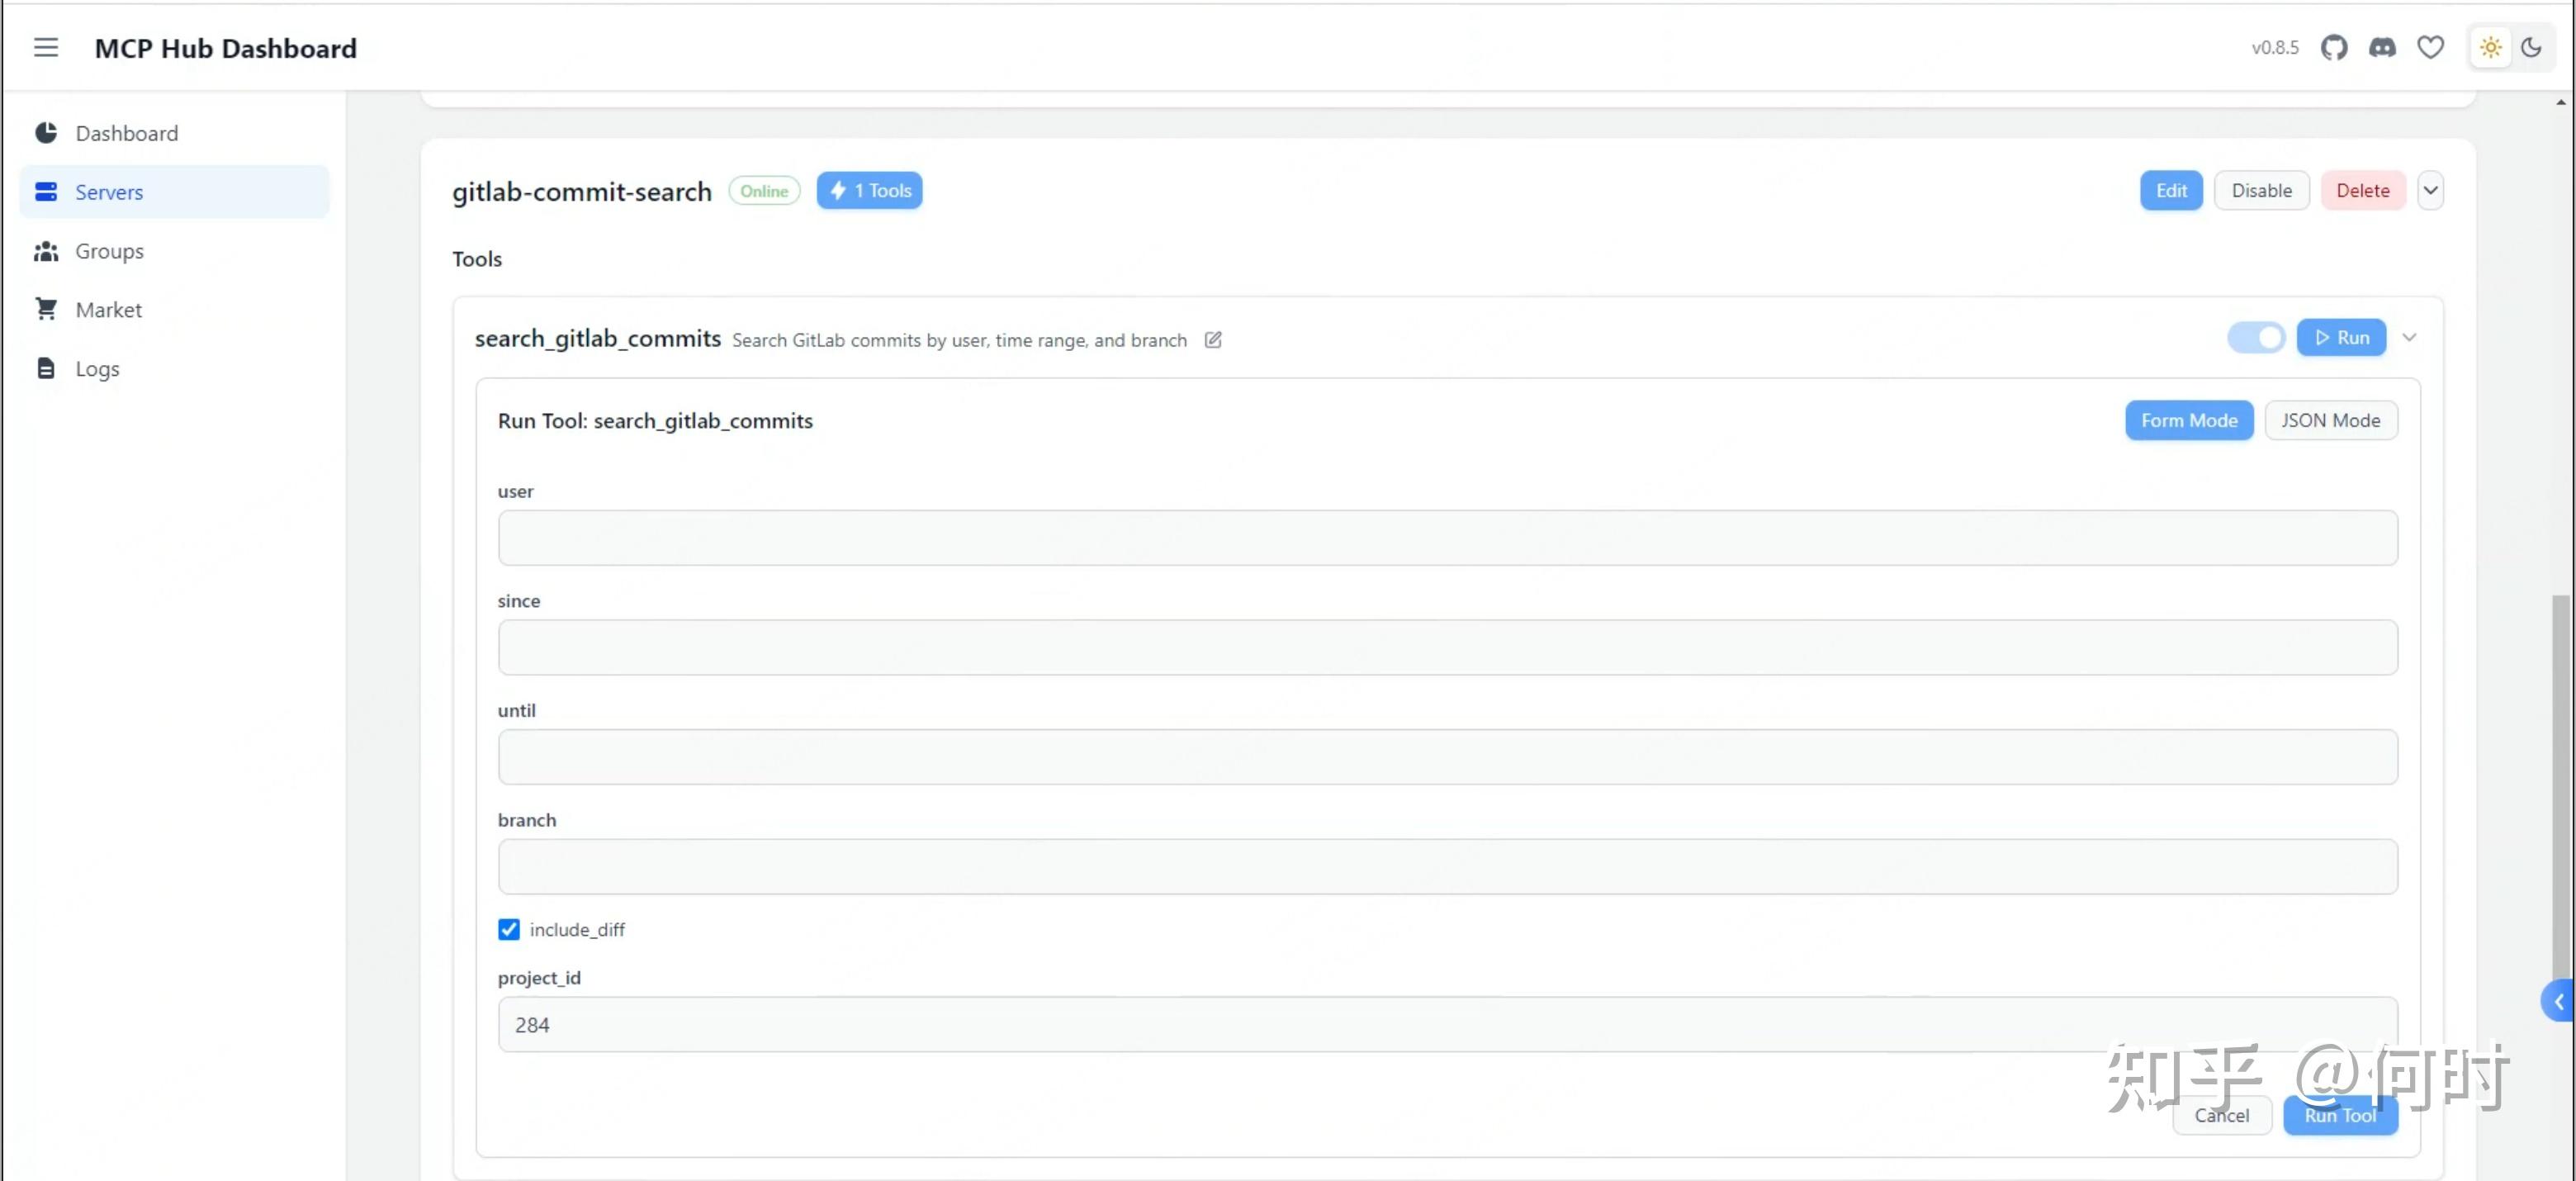Click the project_id field containing 284

[1447, 1024]
